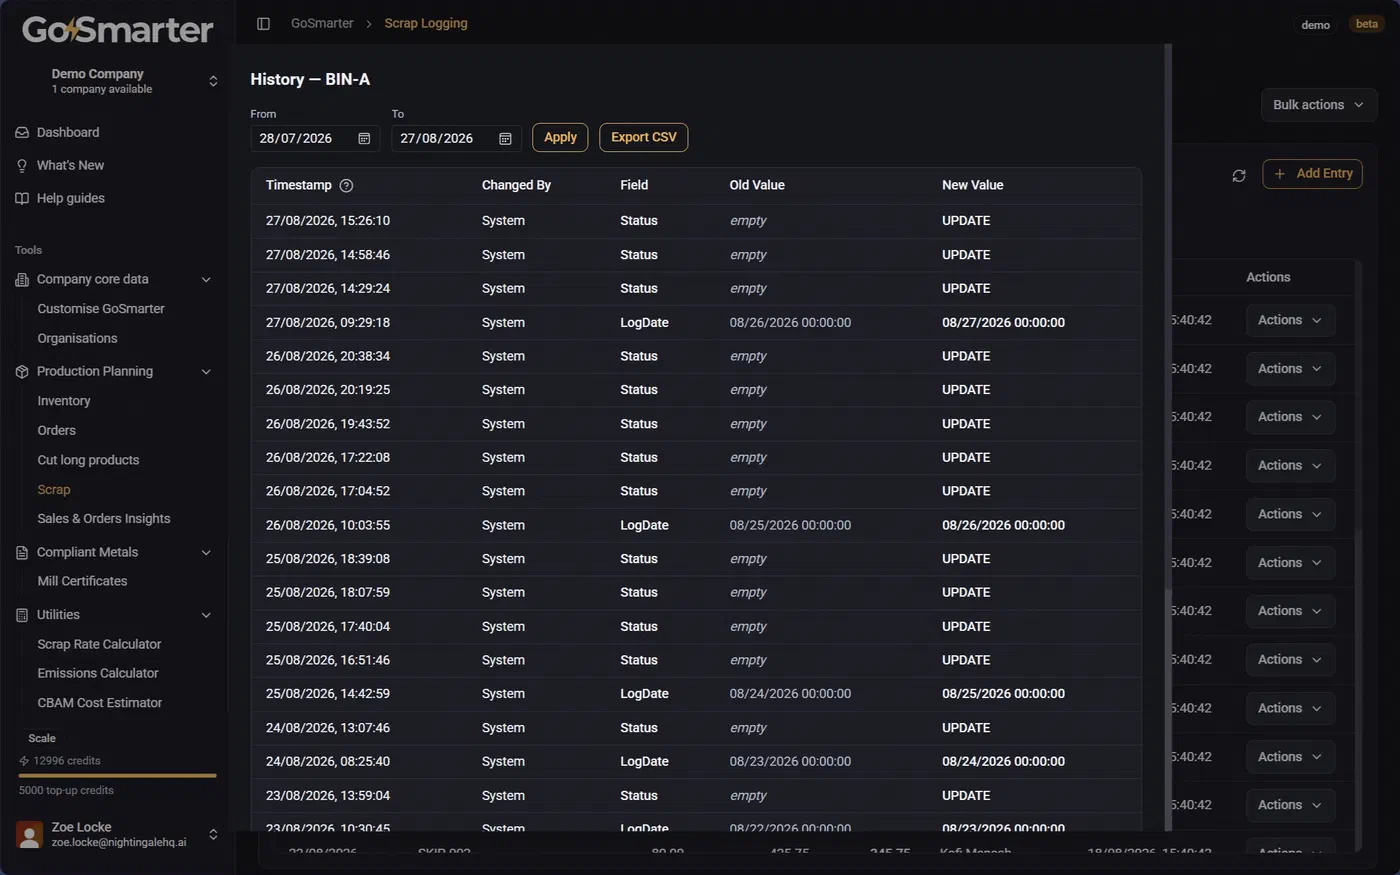Open the To date calendar picker
This screenshot has height=875, width=1400.
pos(505,138)
